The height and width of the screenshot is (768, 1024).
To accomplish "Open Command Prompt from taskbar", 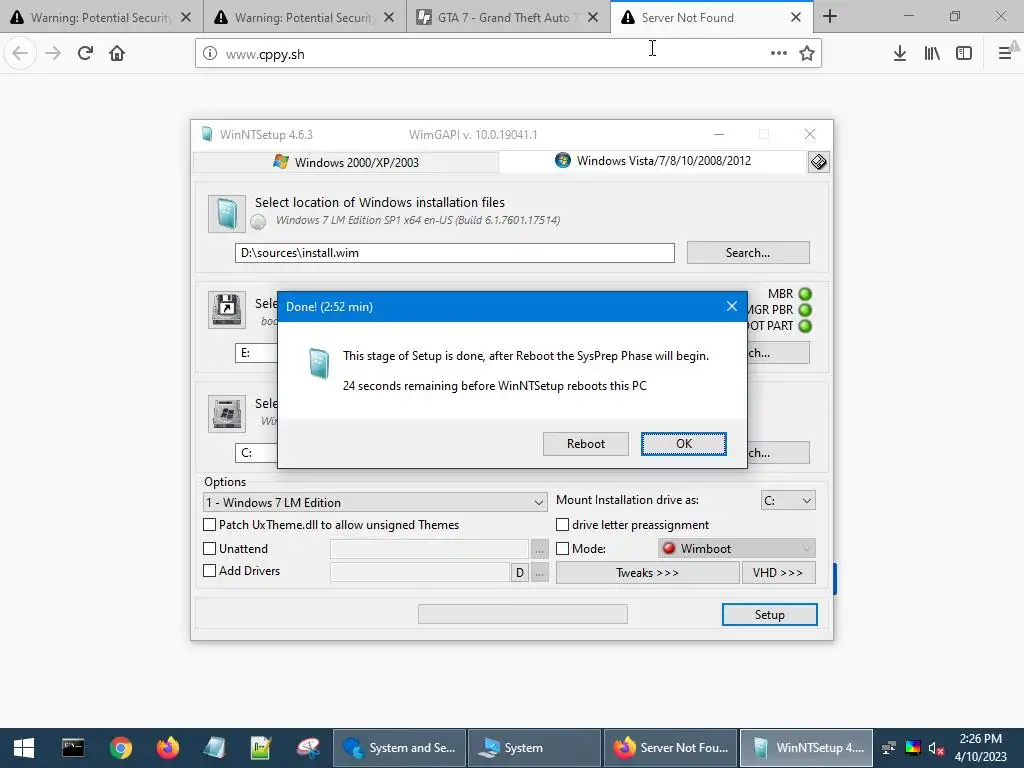I will tap(72, 748).
